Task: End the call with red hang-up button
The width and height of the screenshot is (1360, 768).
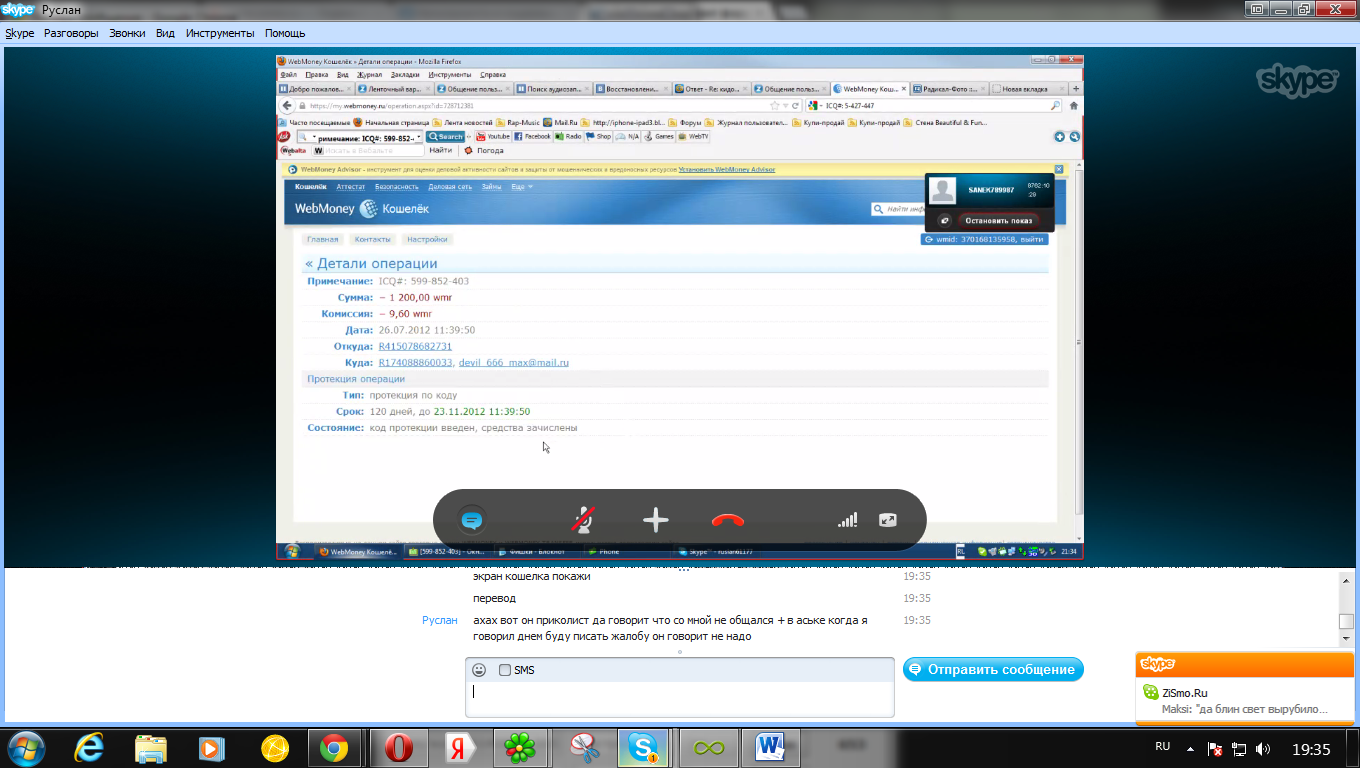Action: tap(728, 520)
